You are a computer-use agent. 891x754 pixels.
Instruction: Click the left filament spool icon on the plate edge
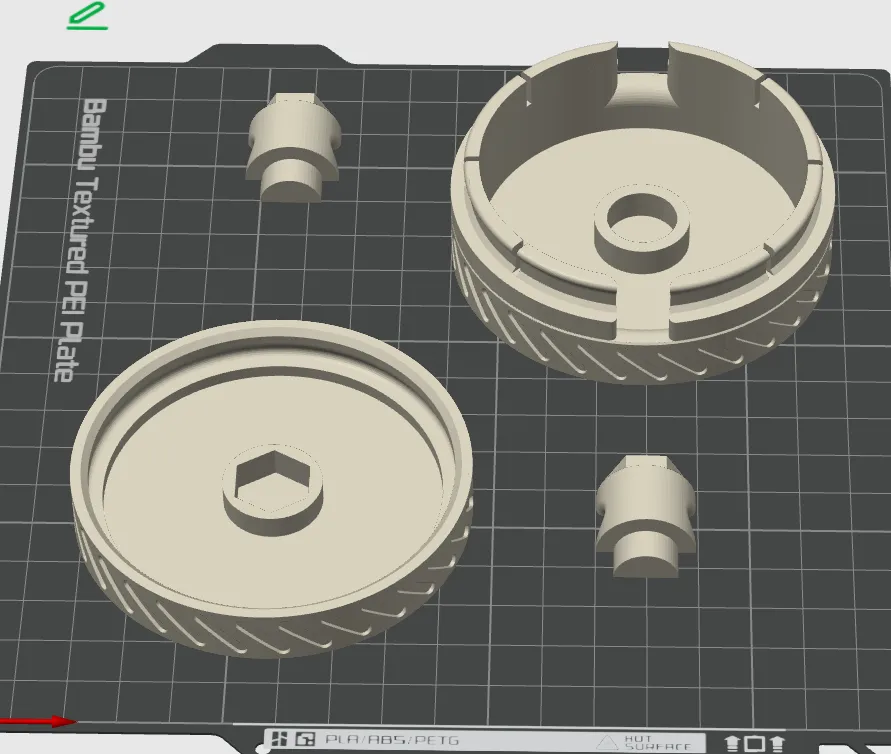732,742
